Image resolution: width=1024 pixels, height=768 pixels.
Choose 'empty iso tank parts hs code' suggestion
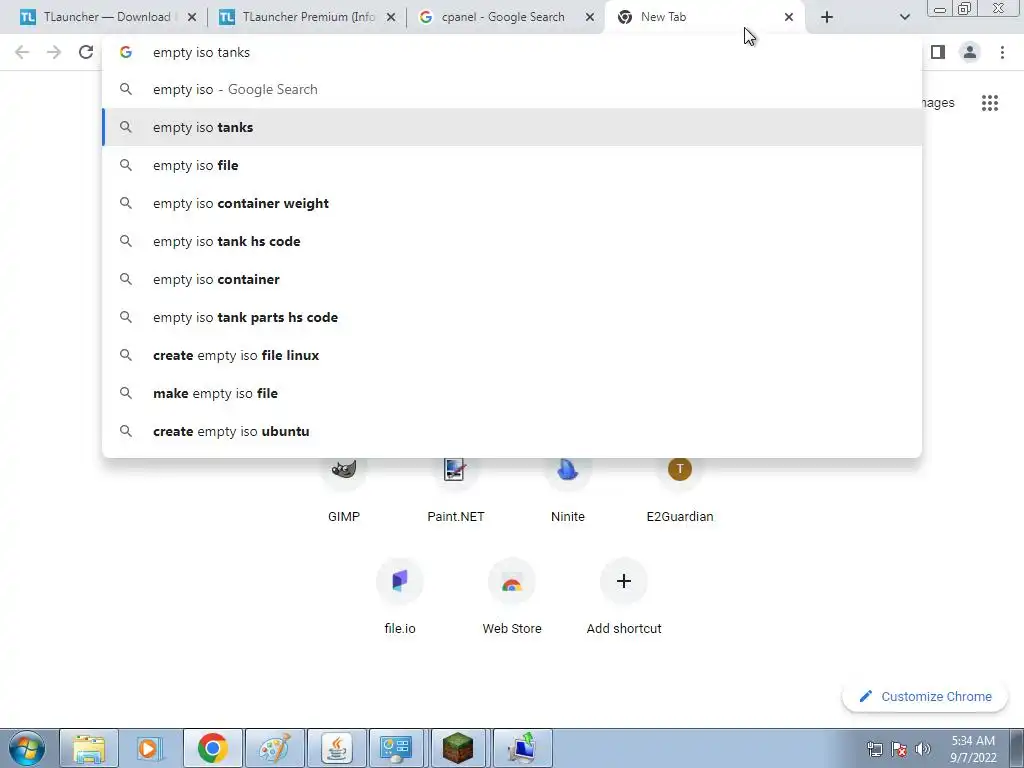tap(512, 317)
